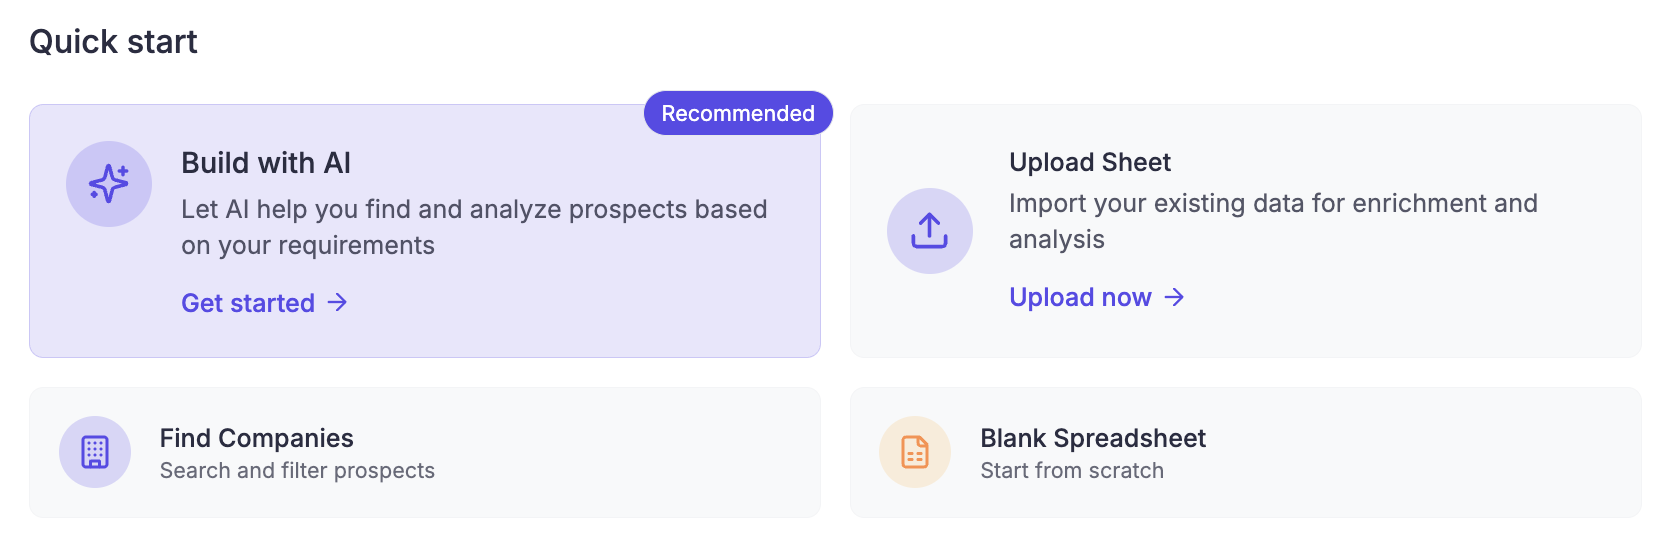Follow the Upload now link
The height and width of the screenshot is (538, 1670).
pyautogui.click(x=1080, y=297)
